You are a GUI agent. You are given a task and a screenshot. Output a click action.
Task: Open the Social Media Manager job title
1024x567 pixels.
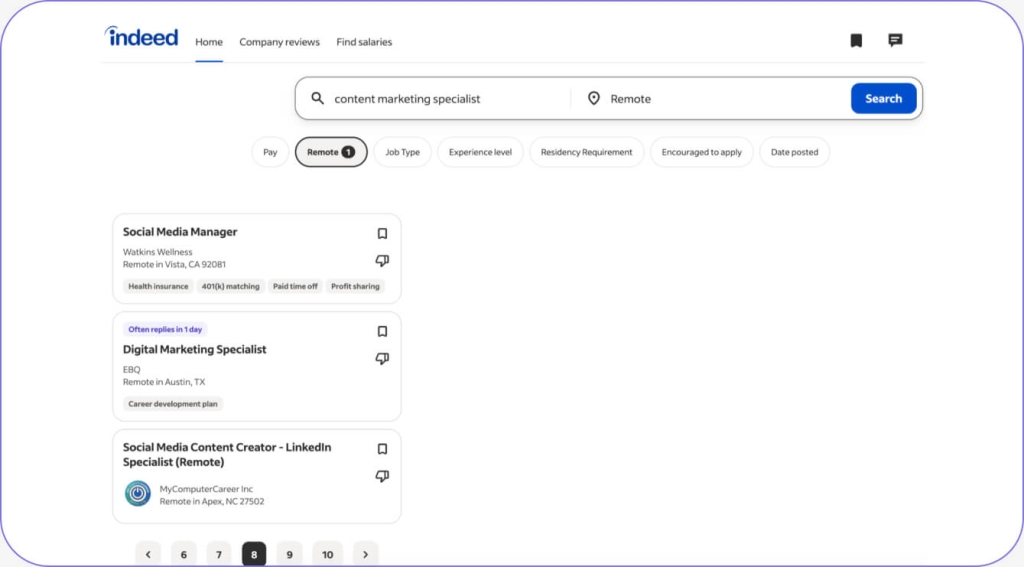pos(180,232)
